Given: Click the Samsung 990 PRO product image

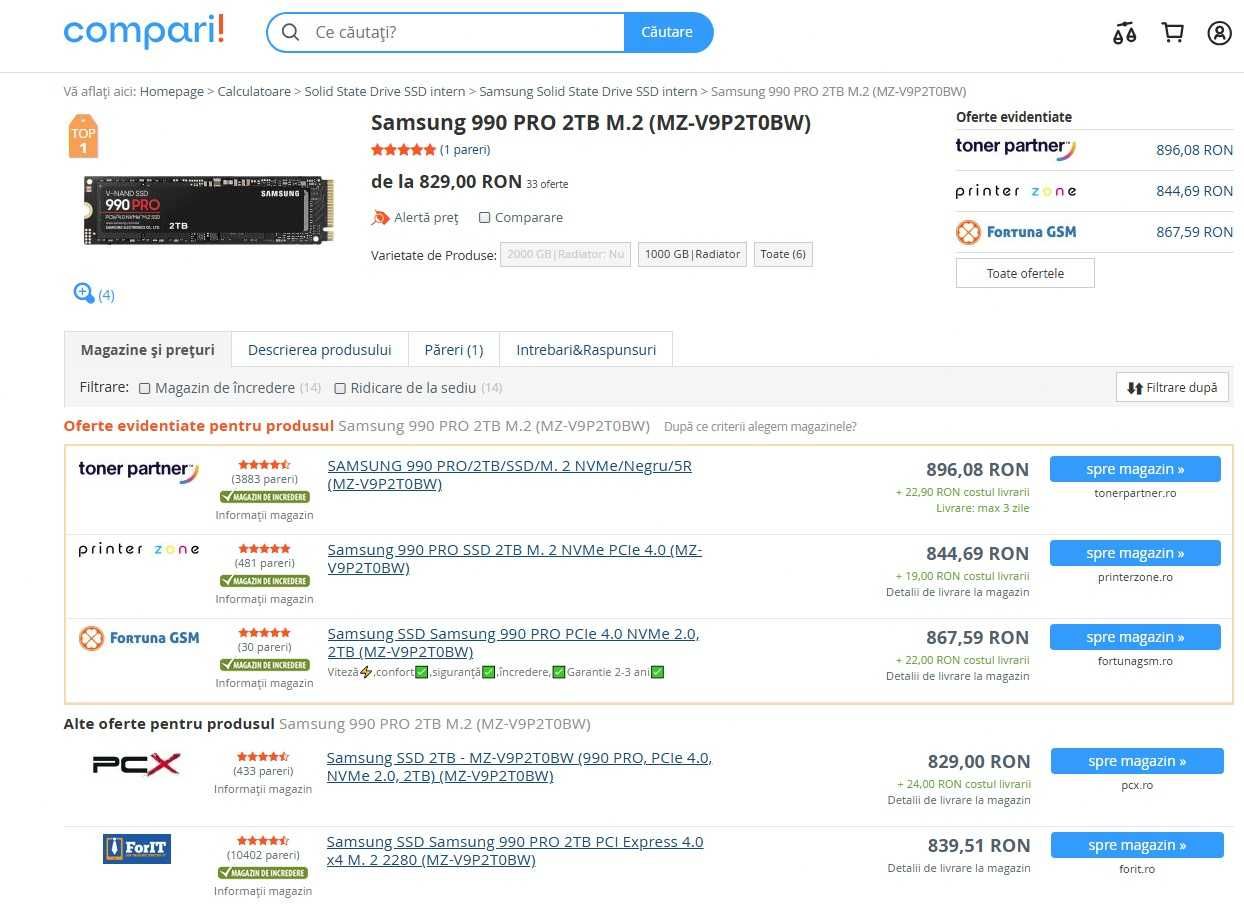Looking at the screenshot, I should point(208,211).
